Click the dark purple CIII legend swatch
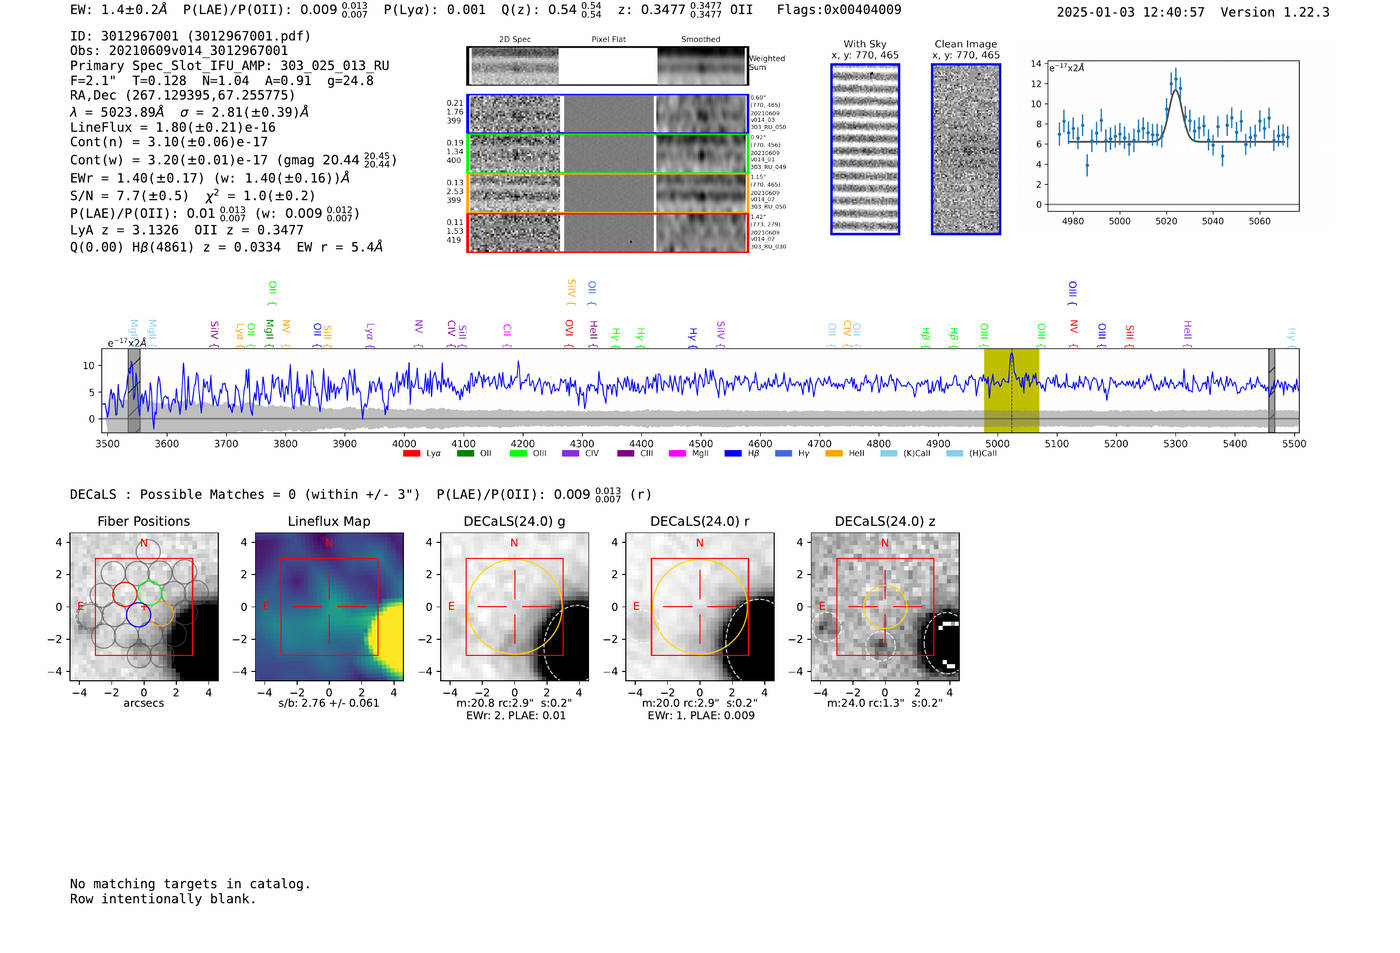 (626, 453)
